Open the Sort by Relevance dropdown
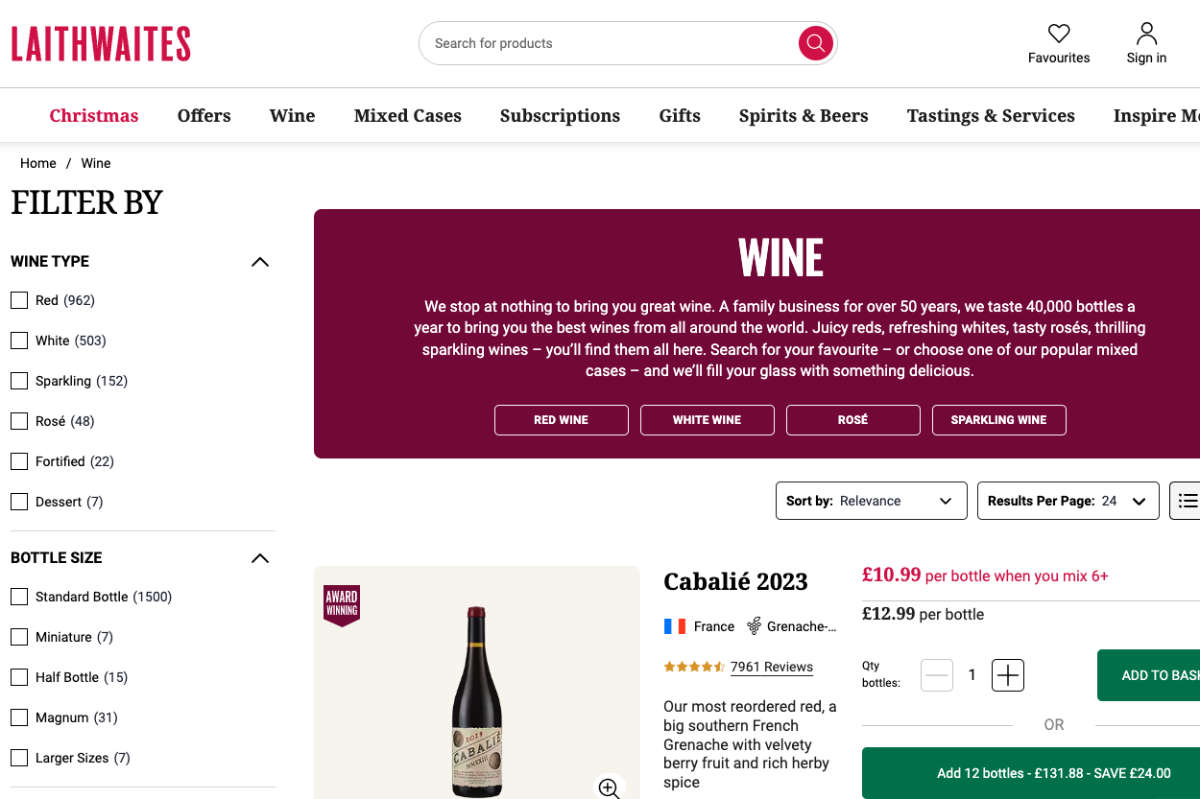Image resolution: width=1200 pixels, height=799 pixels. point(871,501)
